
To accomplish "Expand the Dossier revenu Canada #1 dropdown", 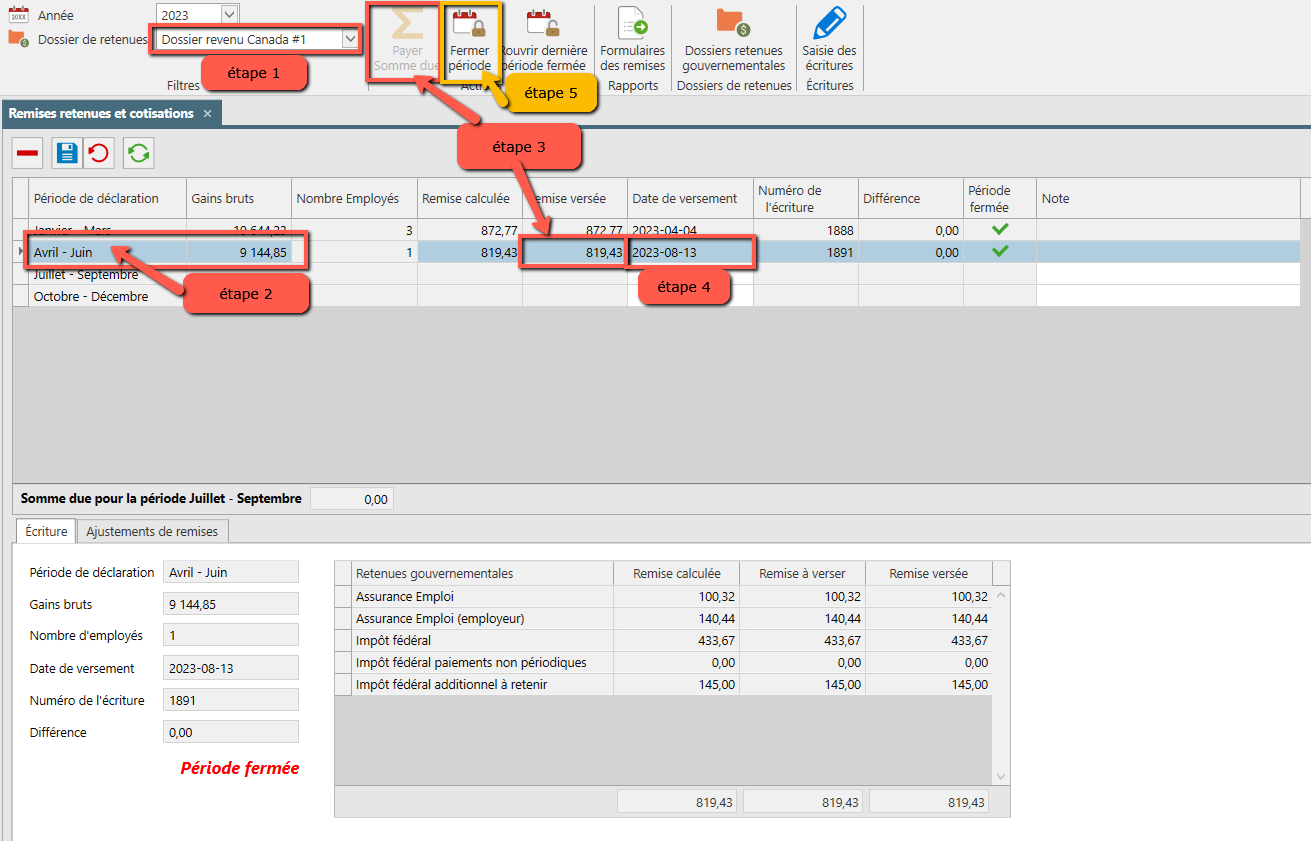I will 350,39.
